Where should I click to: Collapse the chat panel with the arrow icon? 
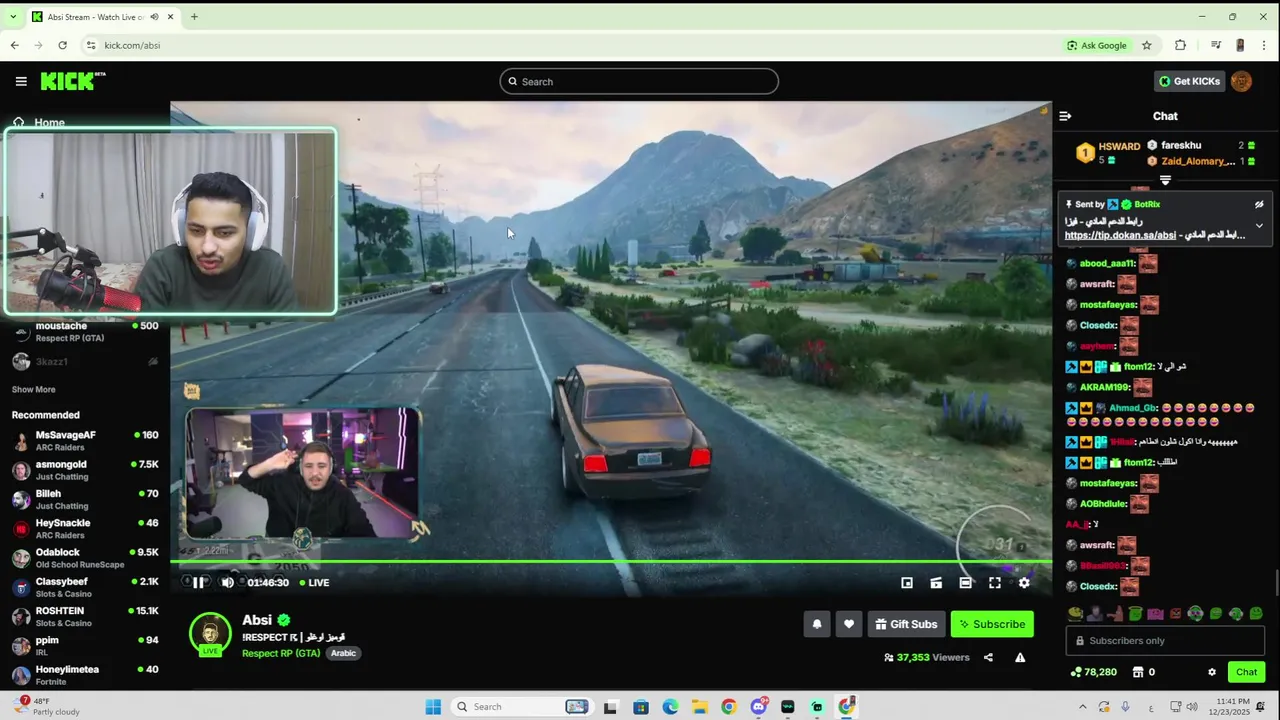click(1065, 116)
